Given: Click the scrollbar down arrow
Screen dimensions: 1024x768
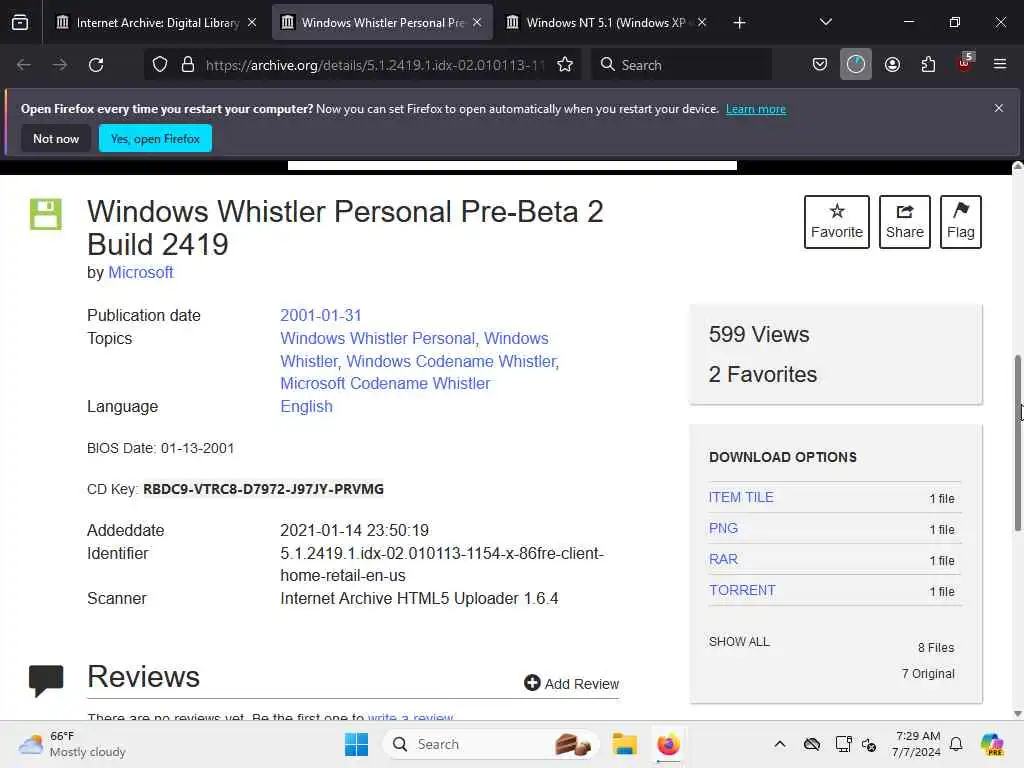Looking at the screenshot, I should [x=1017, y=713].
